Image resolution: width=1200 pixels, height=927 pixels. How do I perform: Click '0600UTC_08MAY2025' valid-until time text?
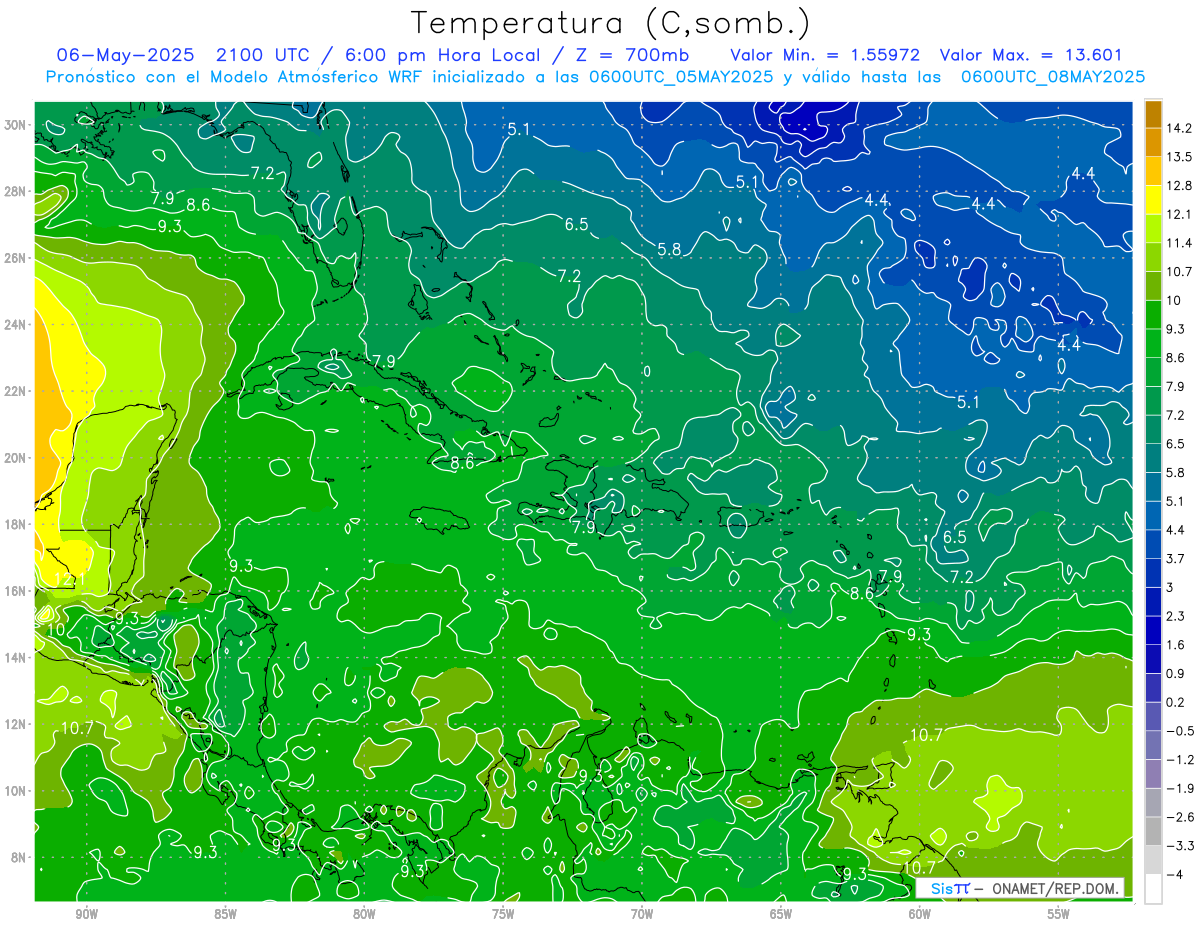coord(1053,77)
